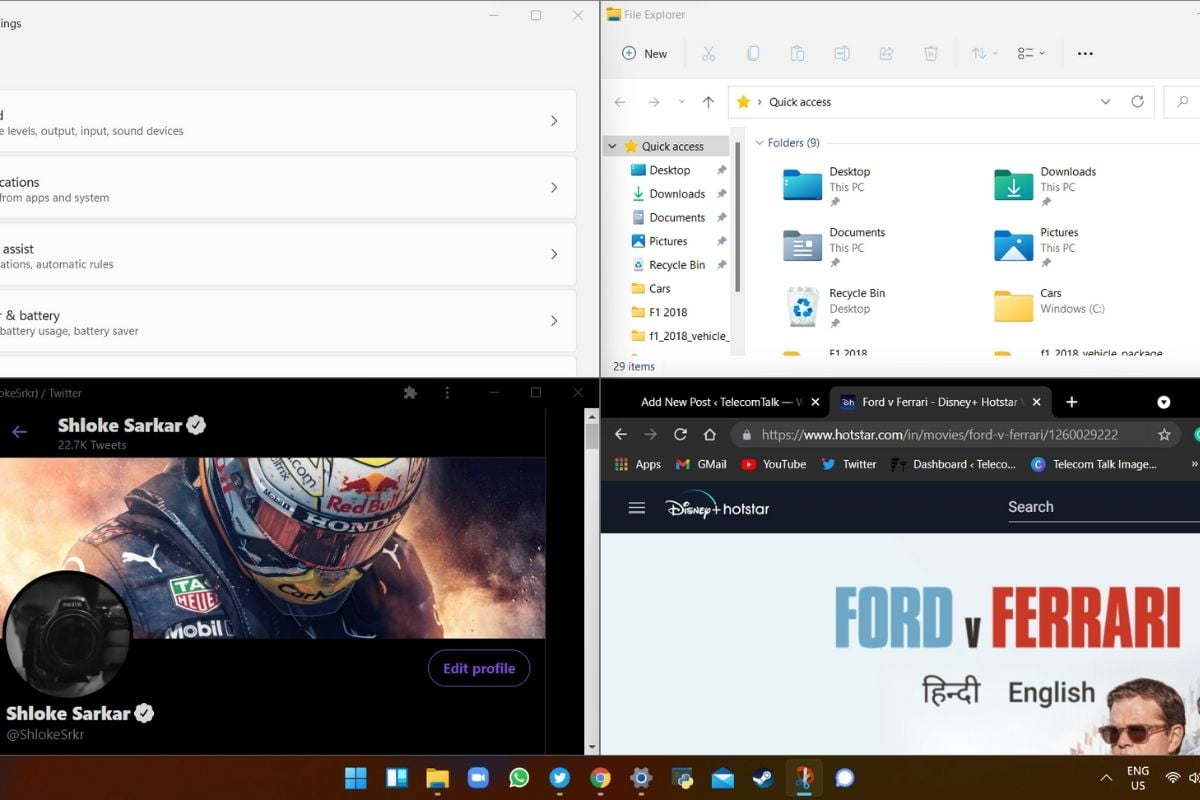Expand the Focus assist settings row chevron
Screen dimensions: 1200x800
[554, 254]
